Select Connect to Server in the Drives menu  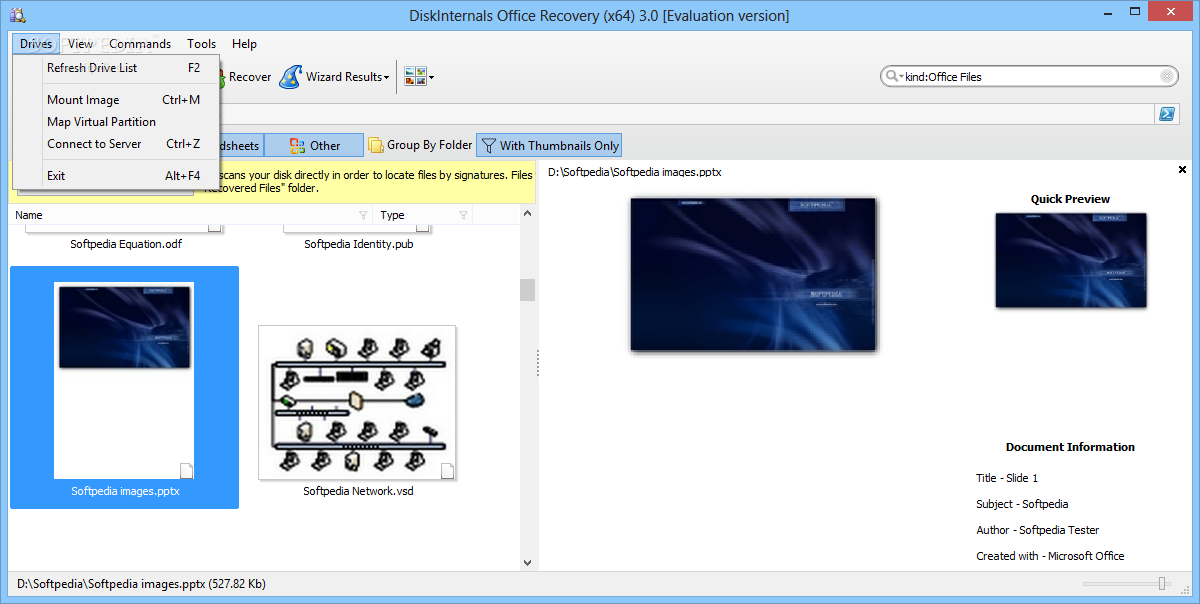pos(116,144)
